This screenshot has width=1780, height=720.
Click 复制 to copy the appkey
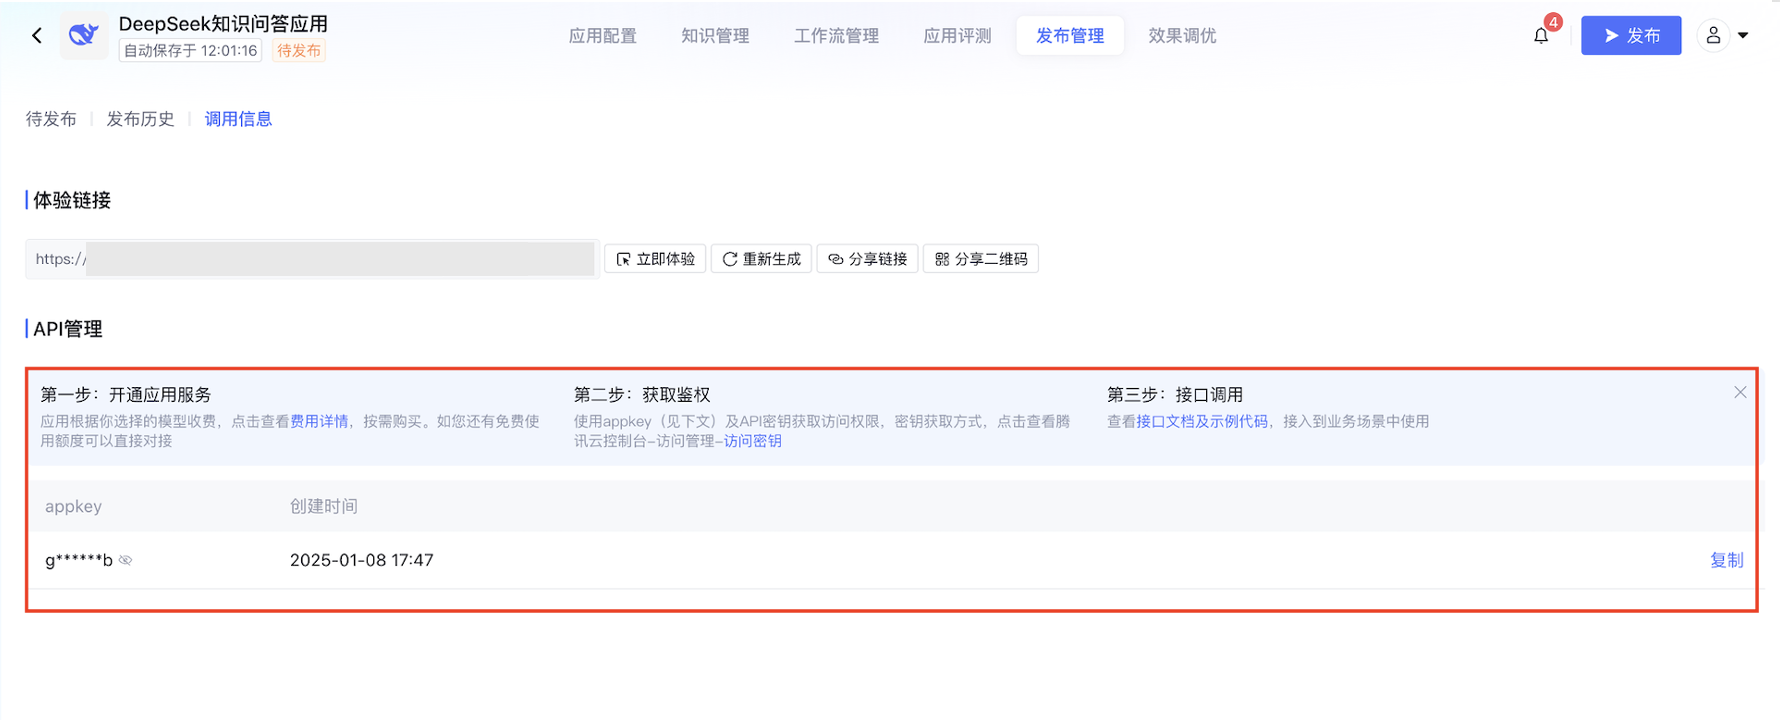point(1726,560)
